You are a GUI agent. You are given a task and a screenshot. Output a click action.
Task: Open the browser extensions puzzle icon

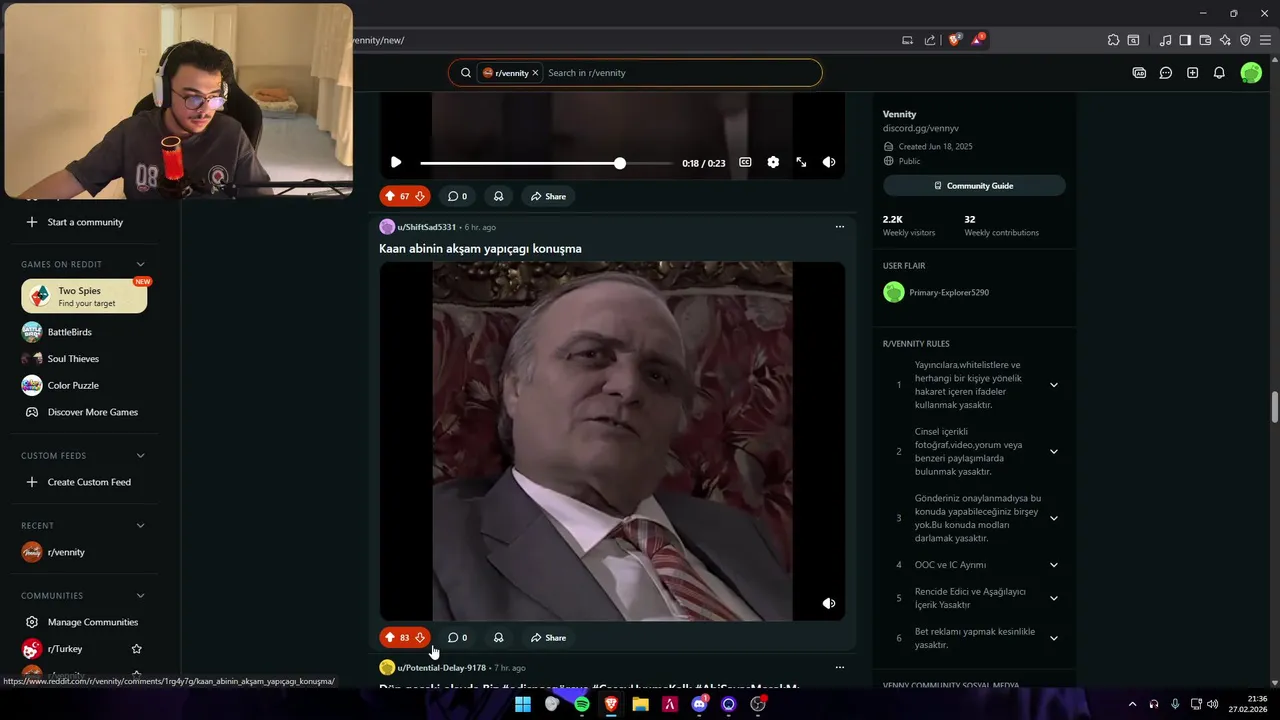(1113, 40)
